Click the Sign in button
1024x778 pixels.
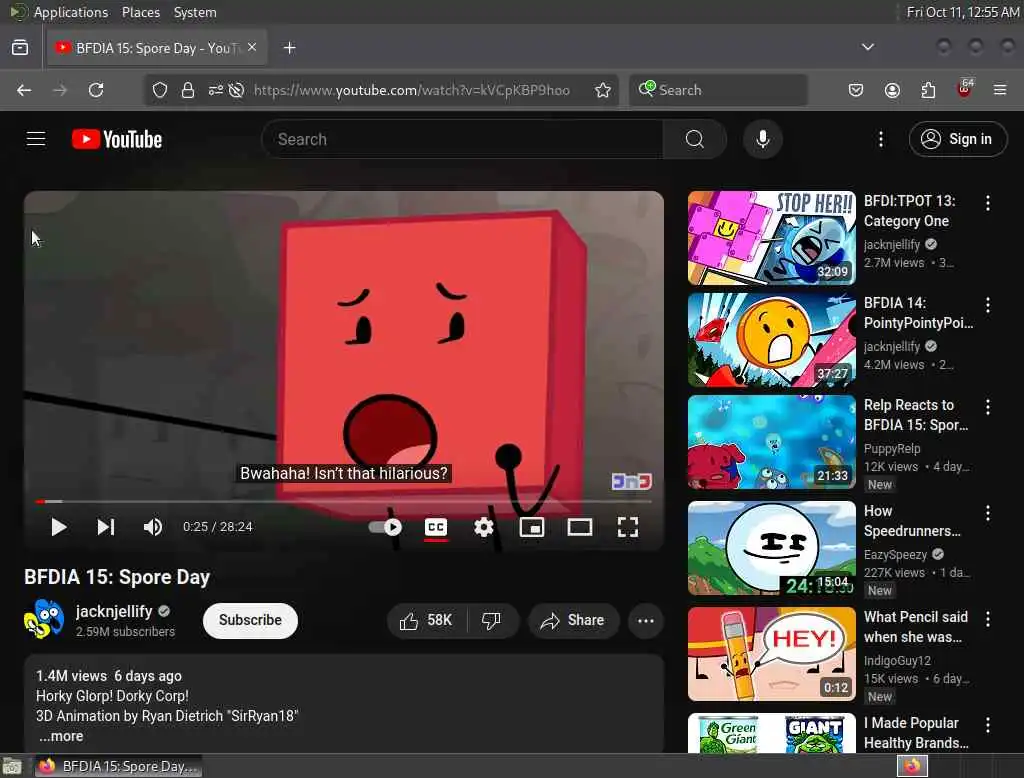coord(958,139)
